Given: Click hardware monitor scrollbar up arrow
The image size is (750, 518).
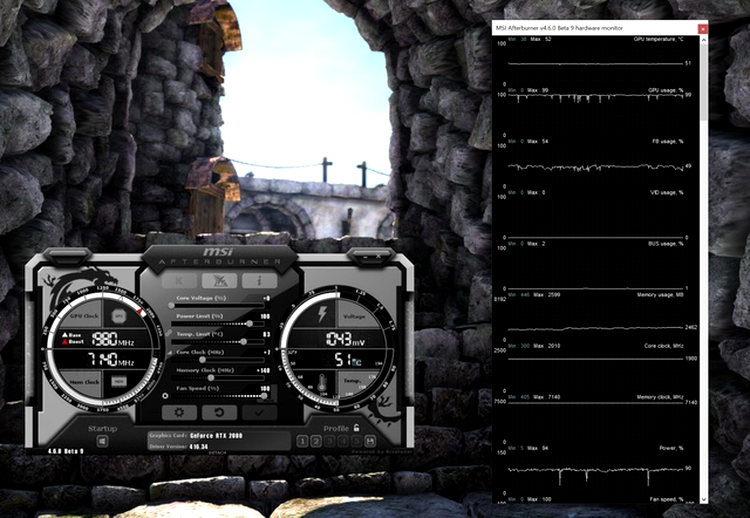Looking at the screenshot, I should click(x=704, y=41).
